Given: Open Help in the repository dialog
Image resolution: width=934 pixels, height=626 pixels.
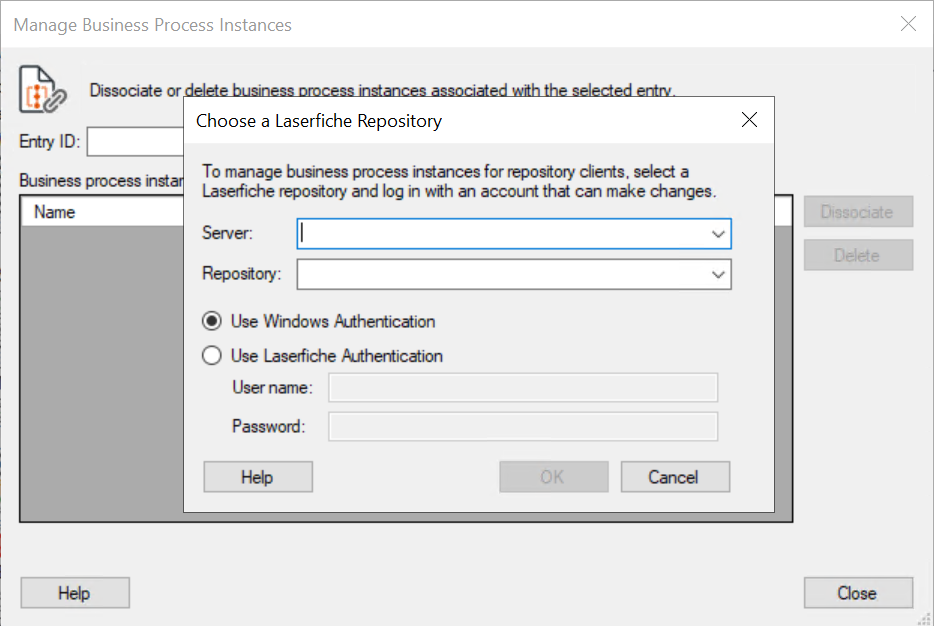Looking at the screenshot, I should [x=257, y=477].
